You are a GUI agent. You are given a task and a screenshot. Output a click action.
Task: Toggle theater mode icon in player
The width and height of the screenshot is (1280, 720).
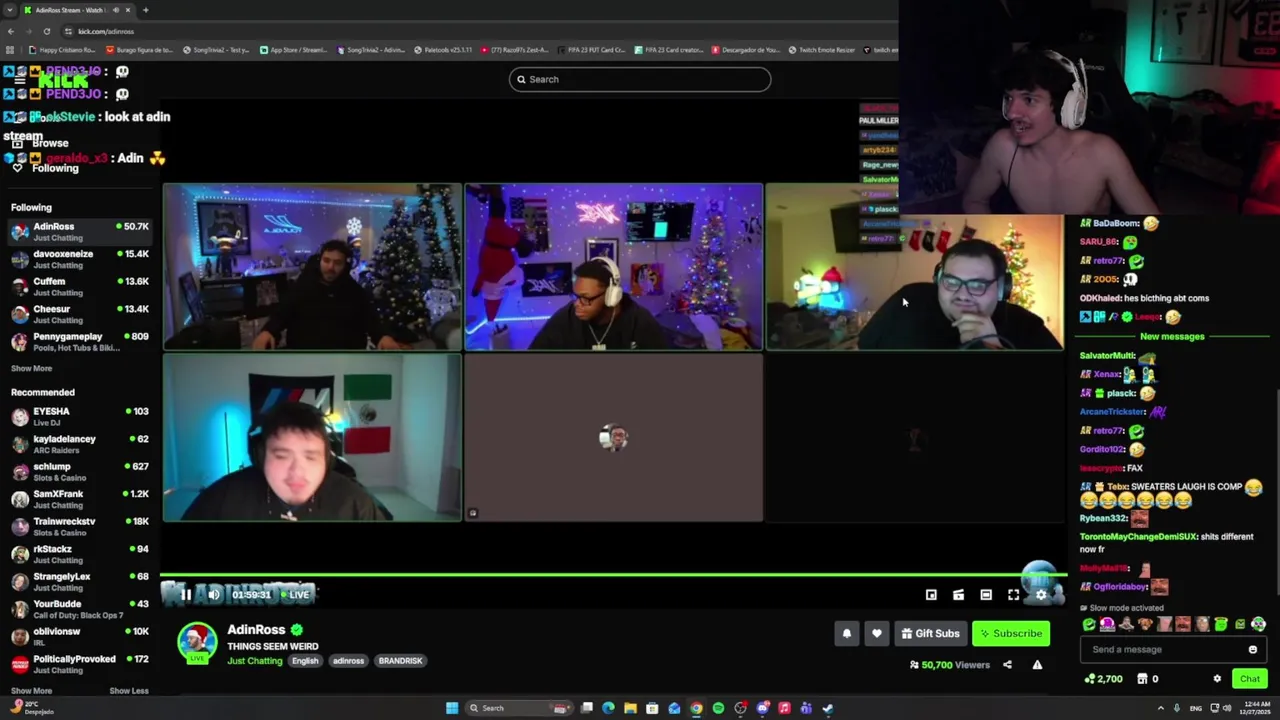point(986,595)
